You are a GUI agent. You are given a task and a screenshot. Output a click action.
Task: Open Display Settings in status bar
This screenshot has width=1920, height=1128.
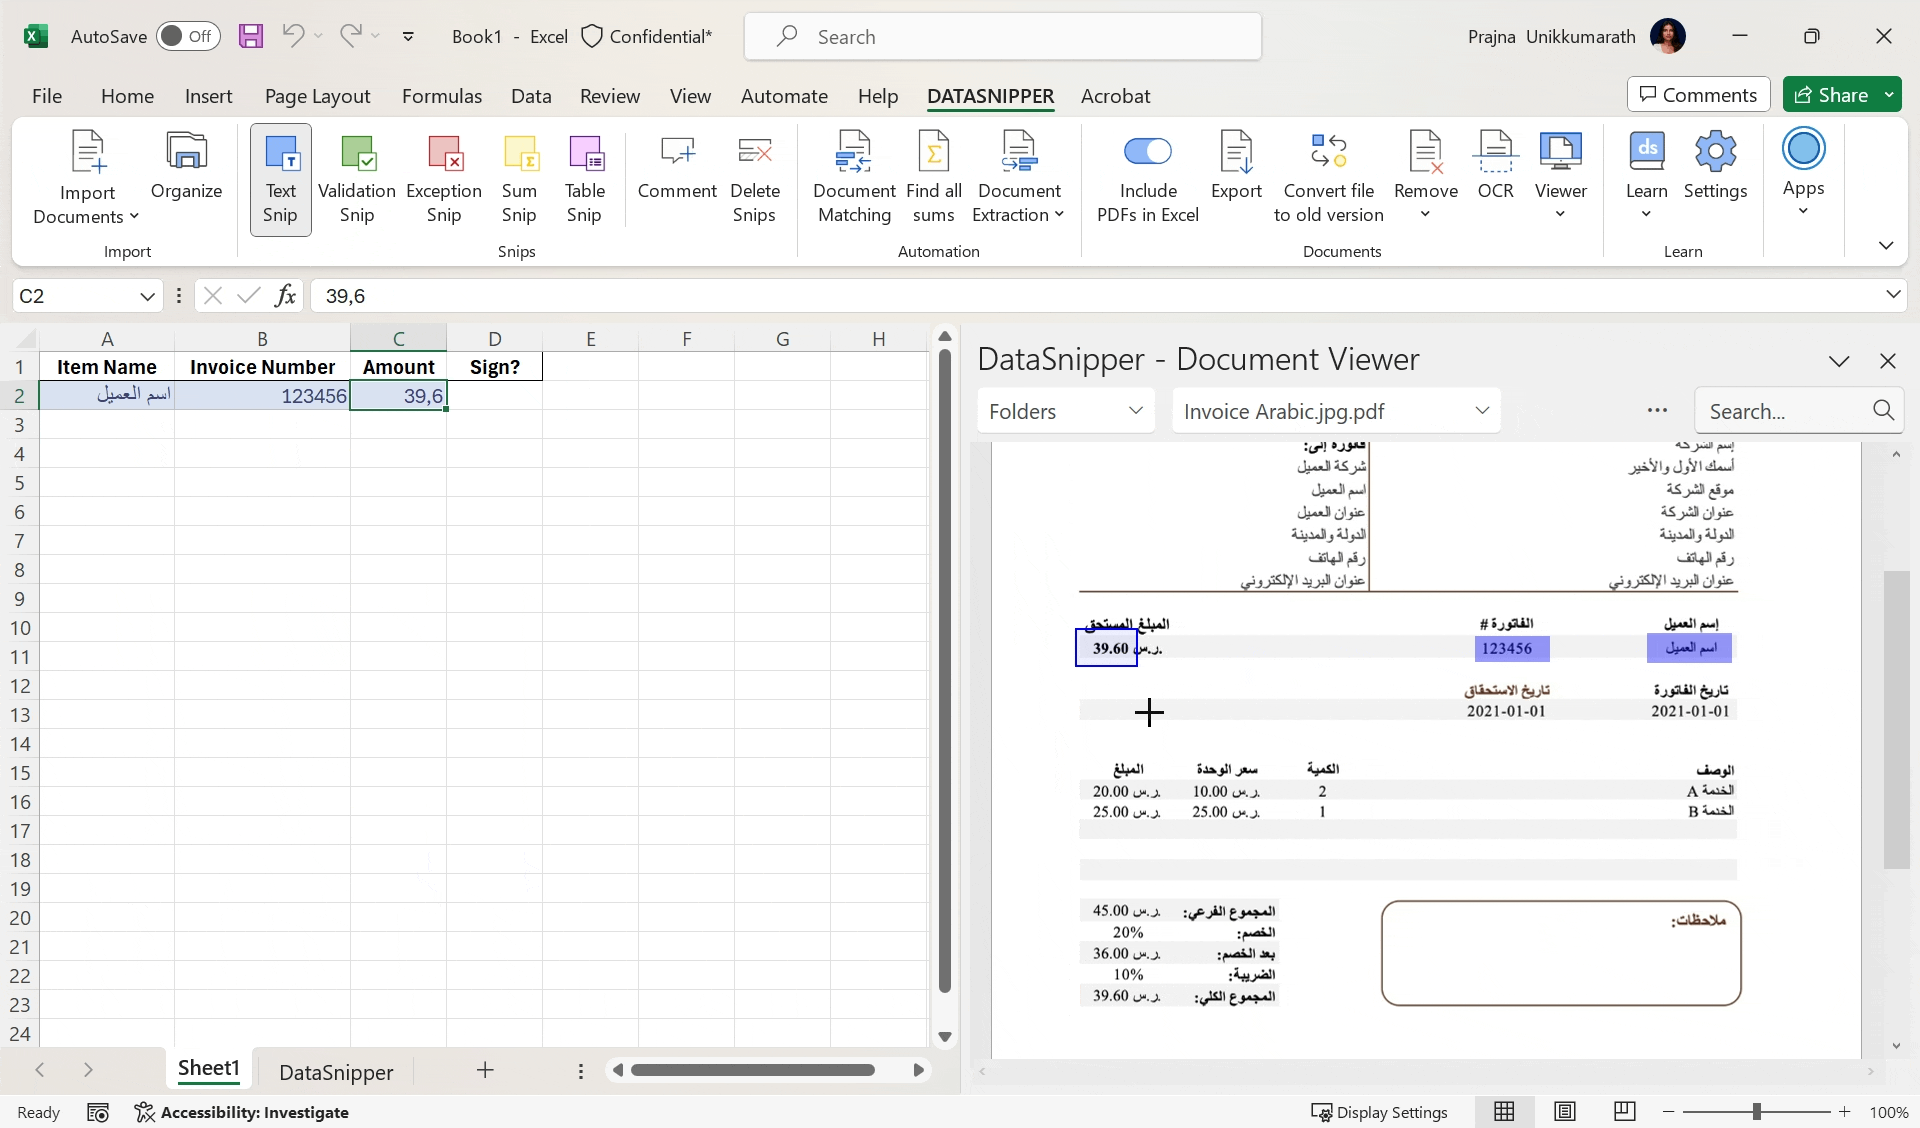click(1379, 1112)
